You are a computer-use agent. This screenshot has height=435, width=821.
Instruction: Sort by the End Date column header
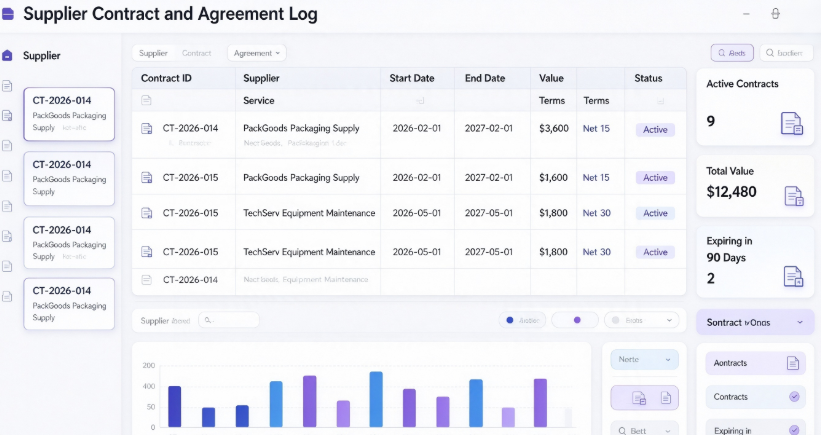tap(485, 78)
